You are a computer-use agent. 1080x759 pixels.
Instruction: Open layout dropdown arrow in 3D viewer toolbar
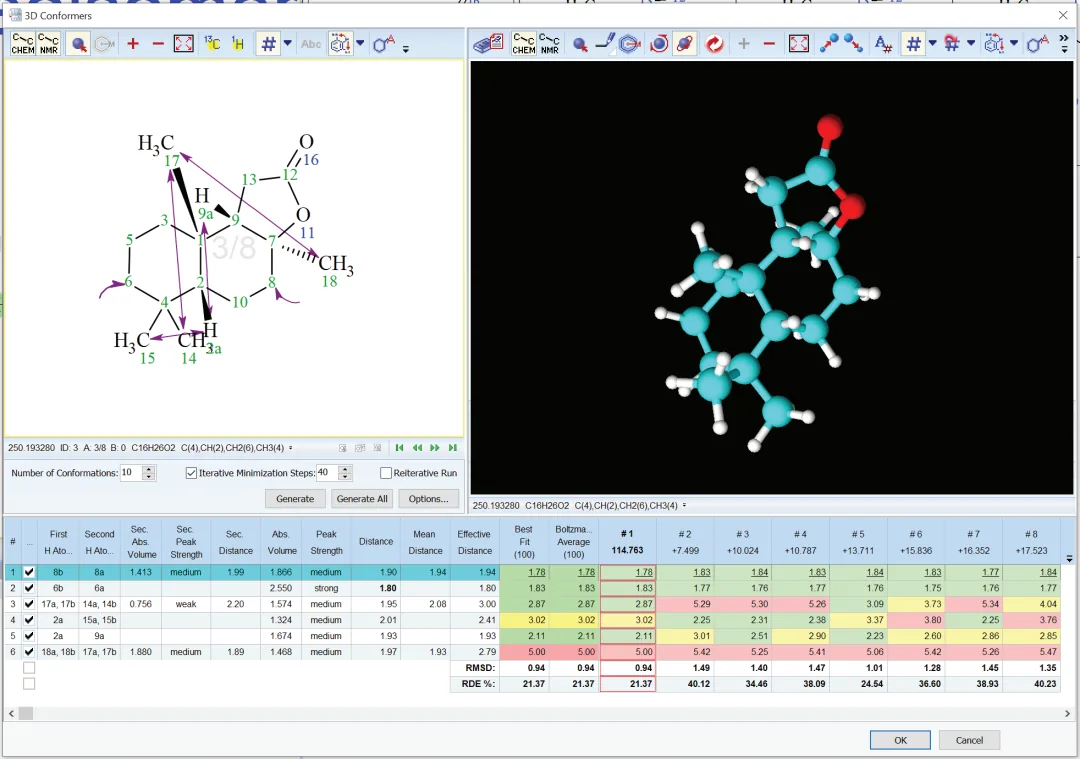tap(1014, 43)
